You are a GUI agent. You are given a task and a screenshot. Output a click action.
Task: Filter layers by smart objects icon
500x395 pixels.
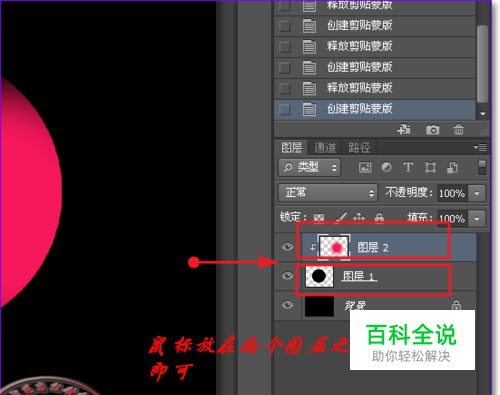coord(452,167)
